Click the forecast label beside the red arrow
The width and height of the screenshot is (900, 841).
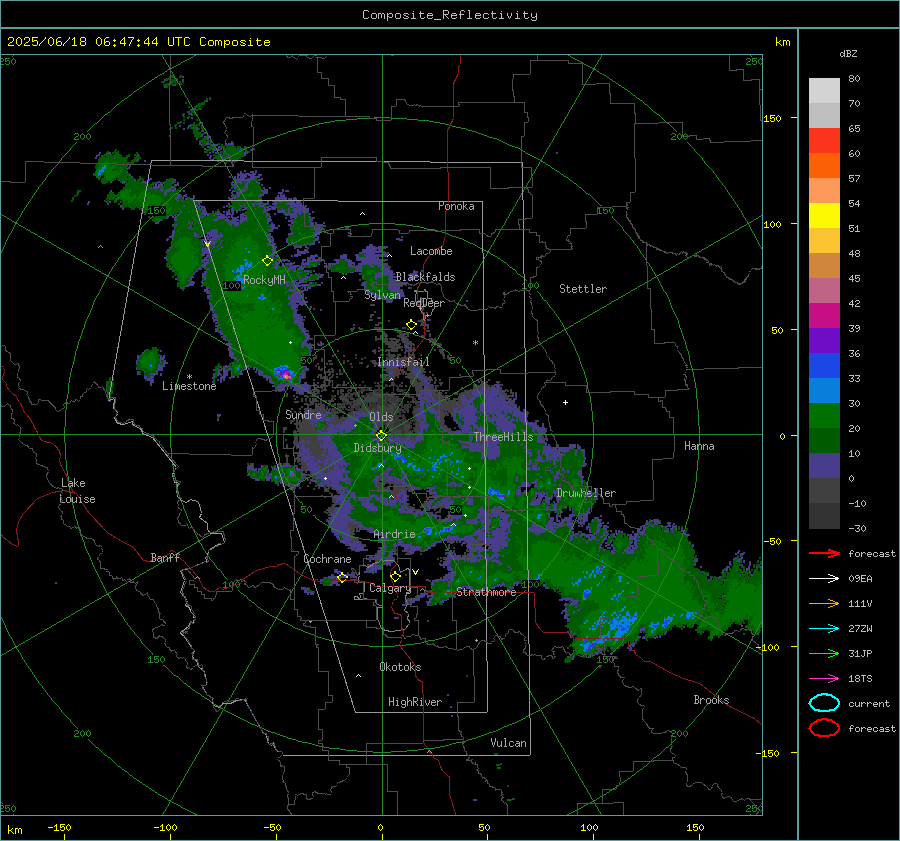[872, 553]
